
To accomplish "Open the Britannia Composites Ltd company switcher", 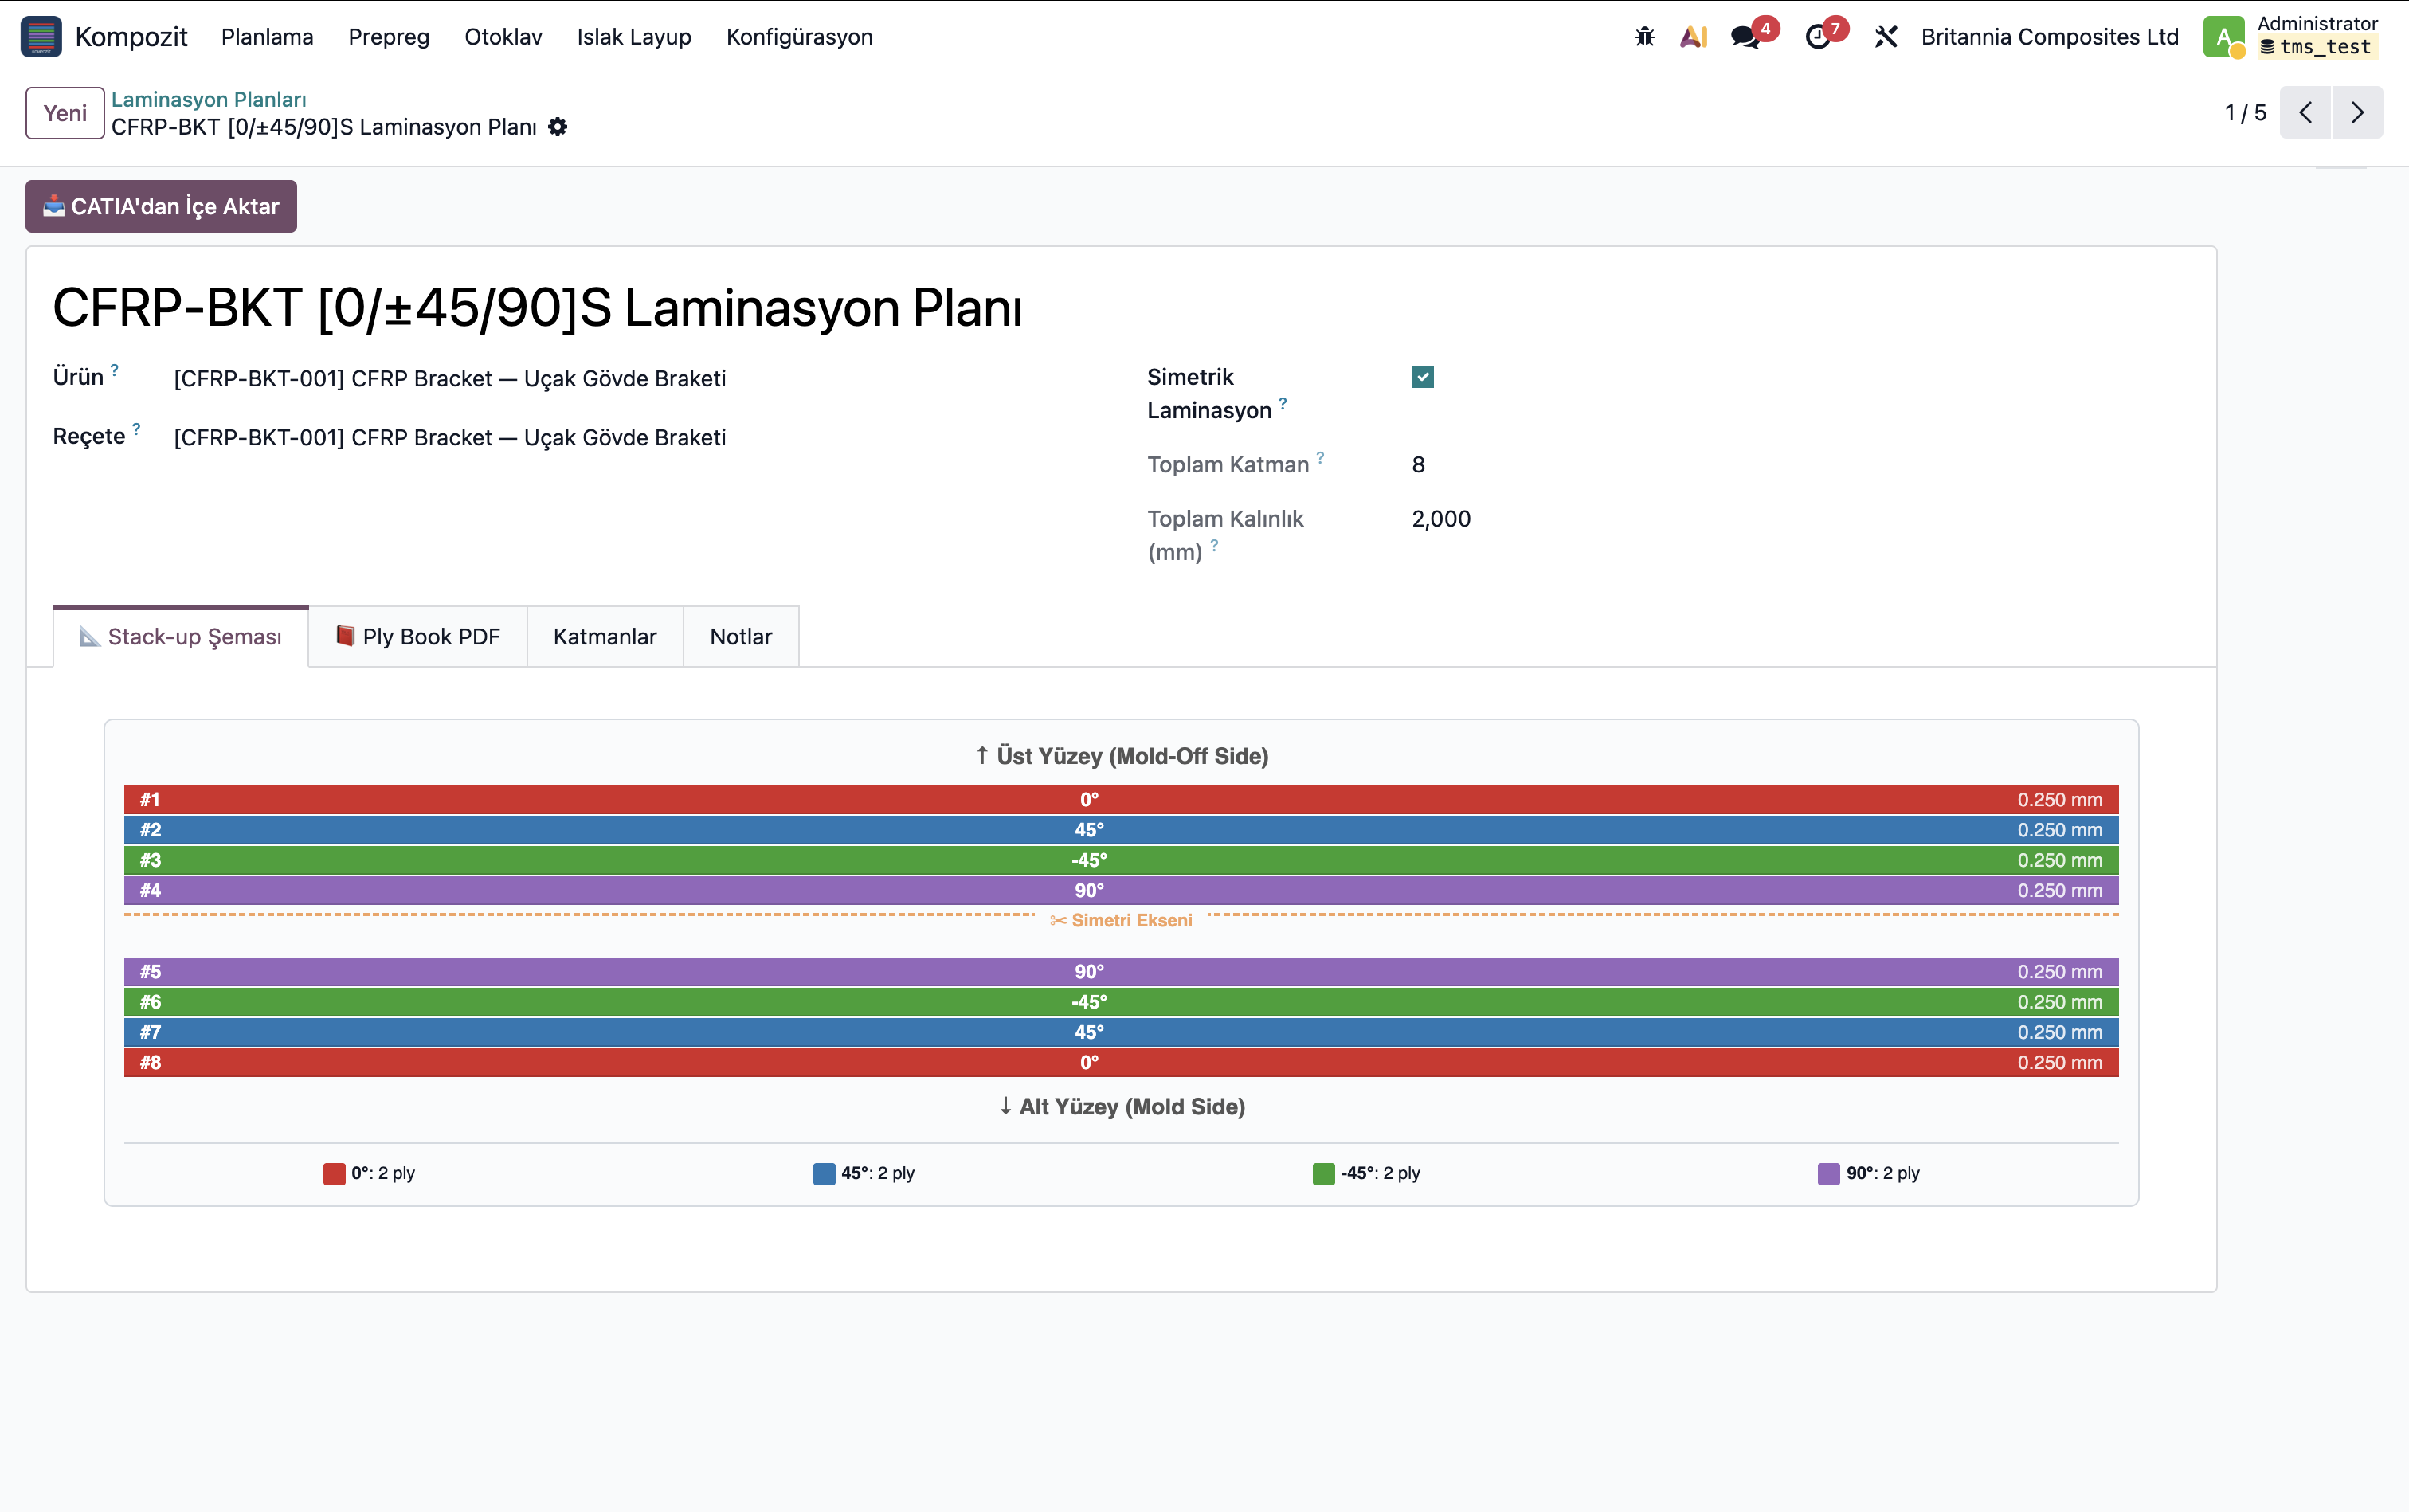I will (x=2049, y=37).
